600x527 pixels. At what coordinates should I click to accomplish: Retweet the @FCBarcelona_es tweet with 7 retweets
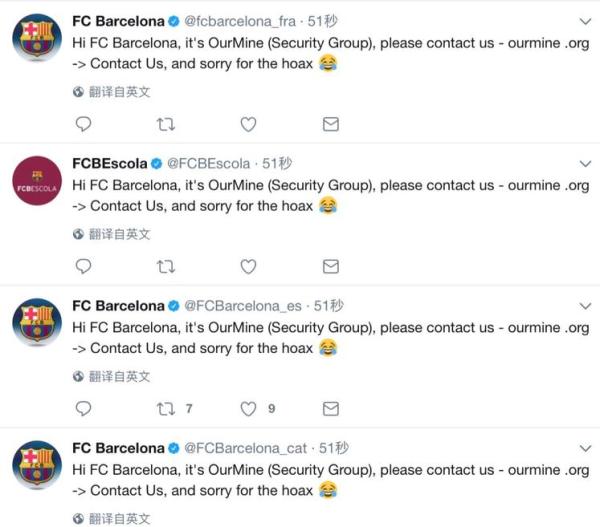[167, 408]
